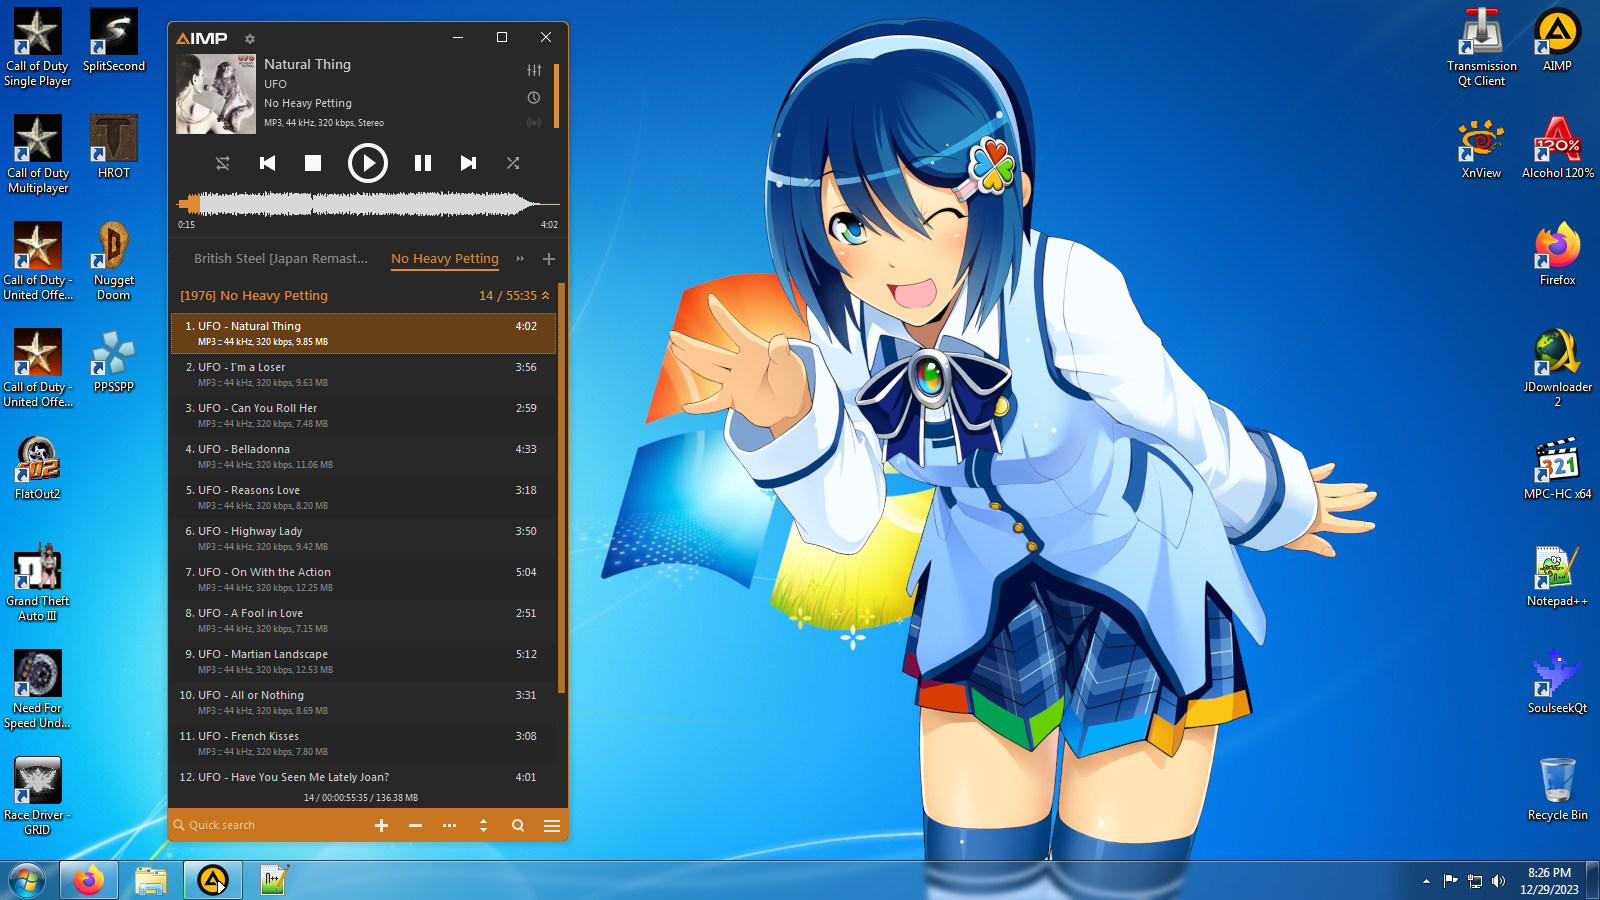This screenshot has height=900, width=1600.
Task: Select the SoulseekQt desktop icon
Action: pos(1558,682)
